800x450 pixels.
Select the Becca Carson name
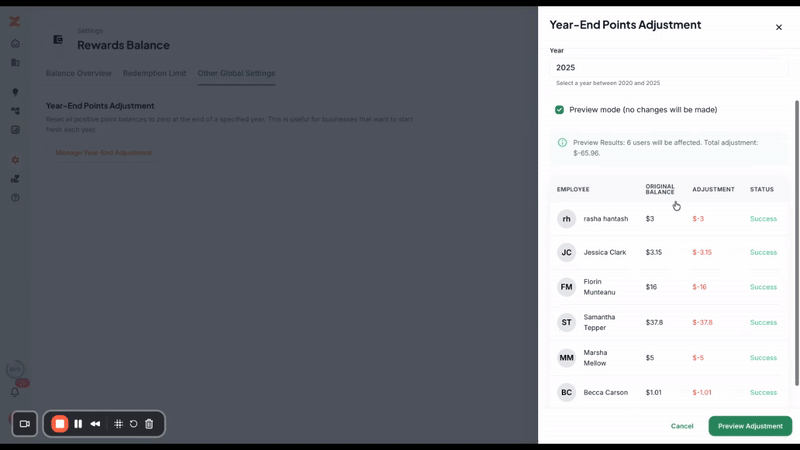[x=606, y=392]
